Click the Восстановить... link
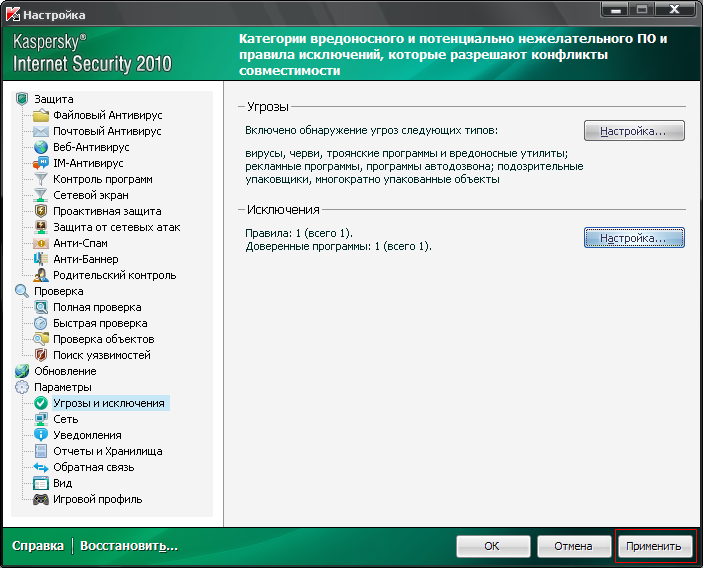Image resolution: width=703 pixels, height=568 pixels. click(x=129, y=546)
